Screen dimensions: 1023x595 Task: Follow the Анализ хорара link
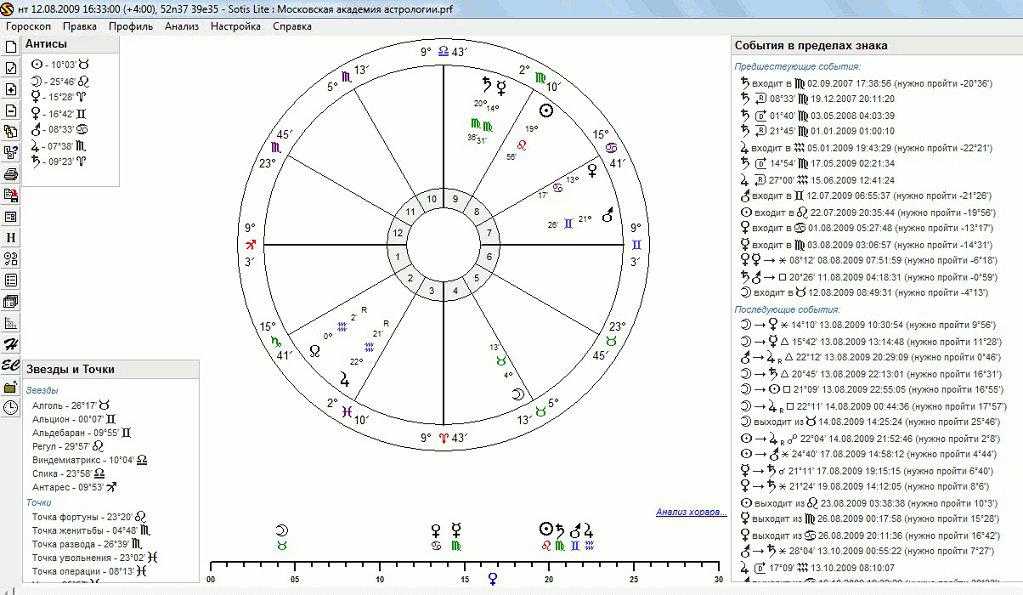click(691, 512)
